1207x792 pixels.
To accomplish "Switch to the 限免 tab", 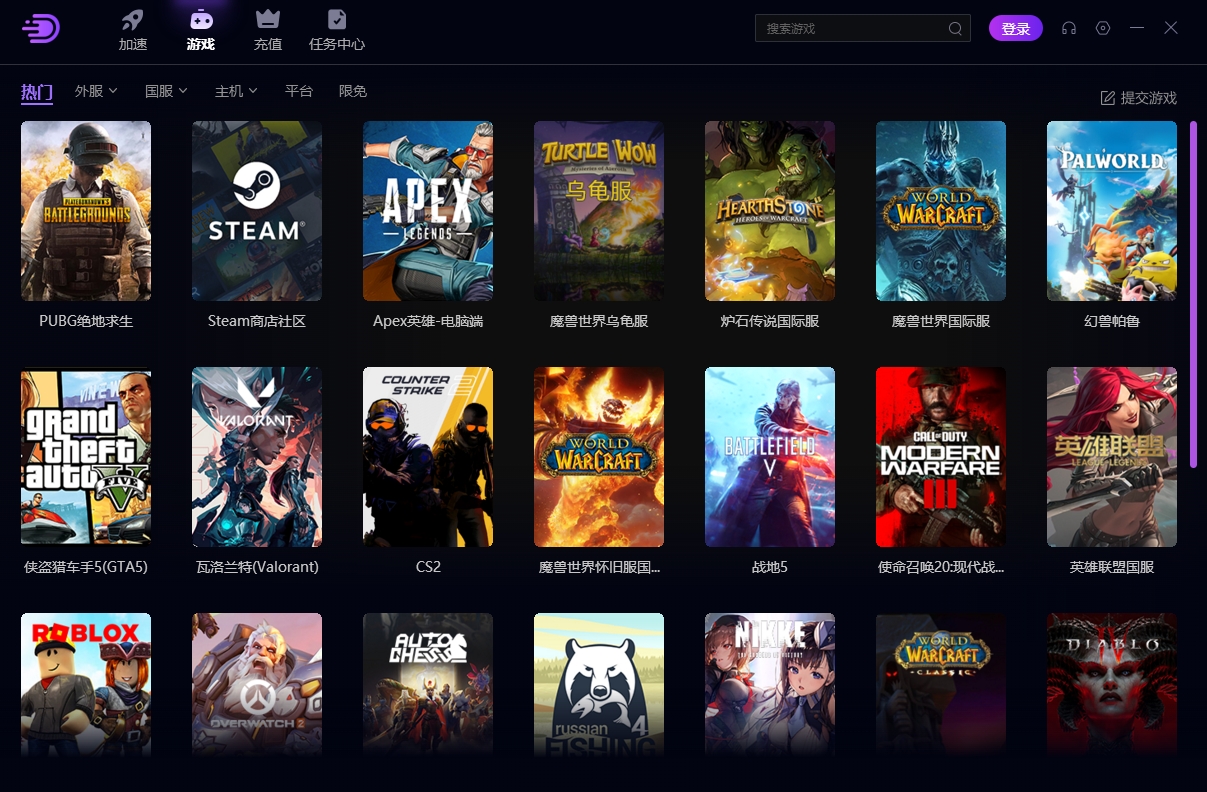I will tap(353, 91).
